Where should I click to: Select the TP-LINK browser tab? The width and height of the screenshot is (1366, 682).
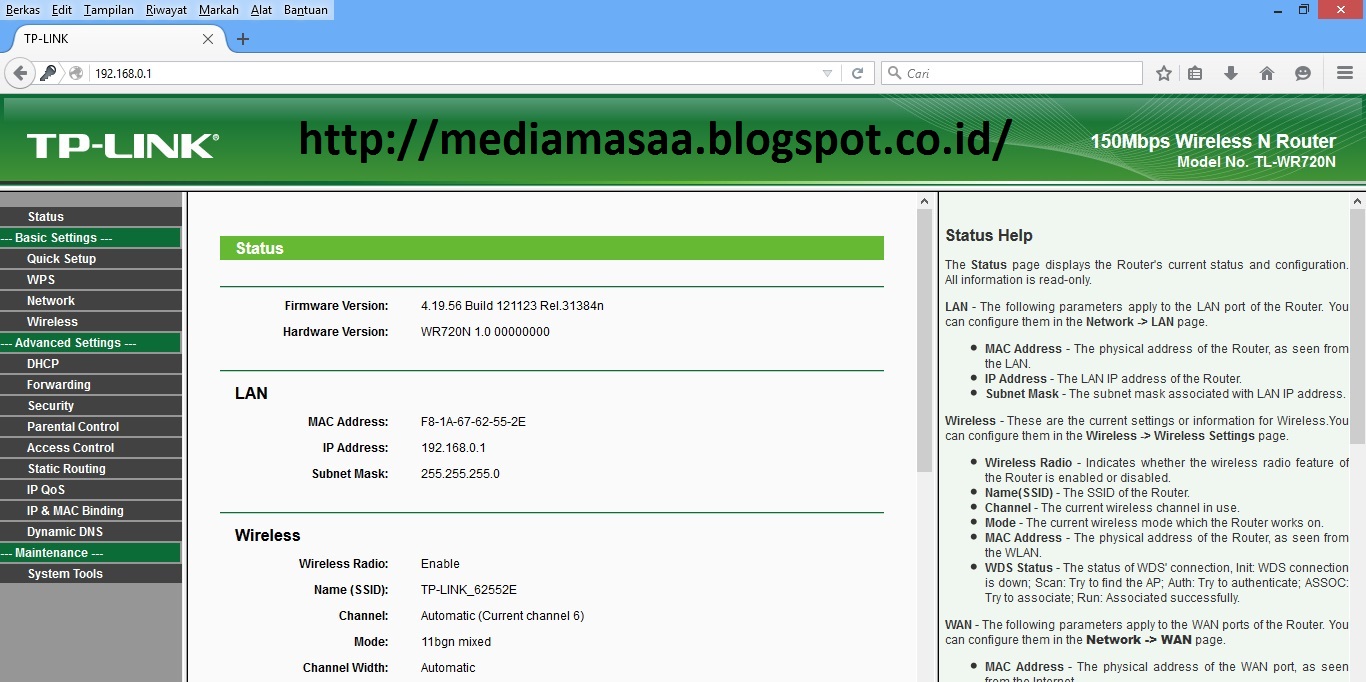click(113, 39)
